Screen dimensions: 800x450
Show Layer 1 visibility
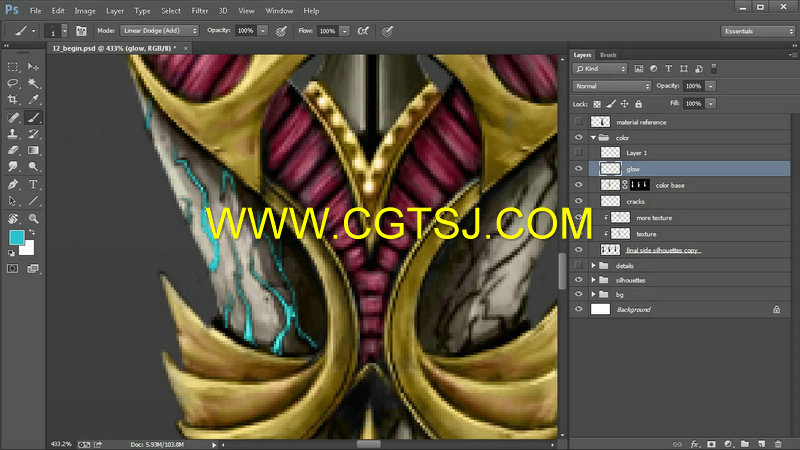click(579, 152)
